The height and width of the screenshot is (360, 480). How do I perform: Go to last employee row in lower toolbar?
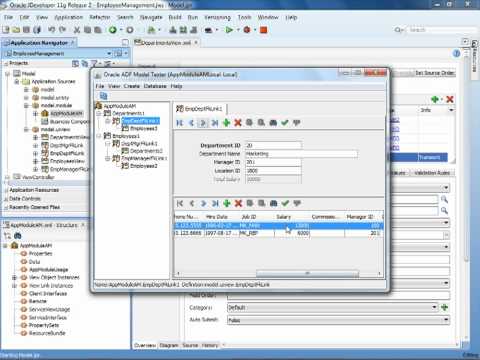[215, 203]
